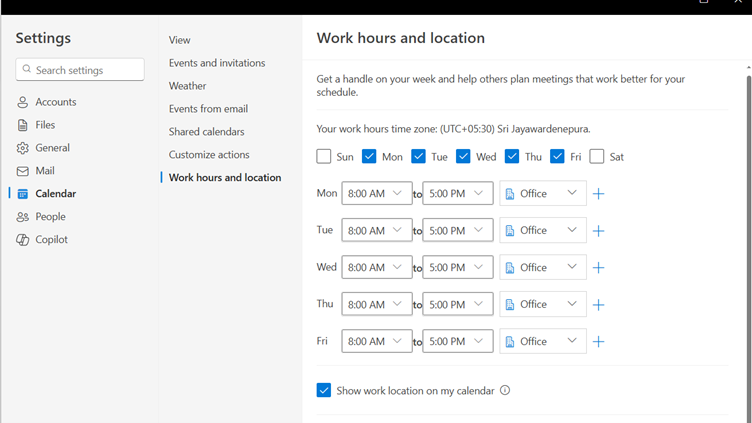Click the Search settings input field
Image resolution: width=752 pixels, height=423 pixels.
(x=88, y=70)
